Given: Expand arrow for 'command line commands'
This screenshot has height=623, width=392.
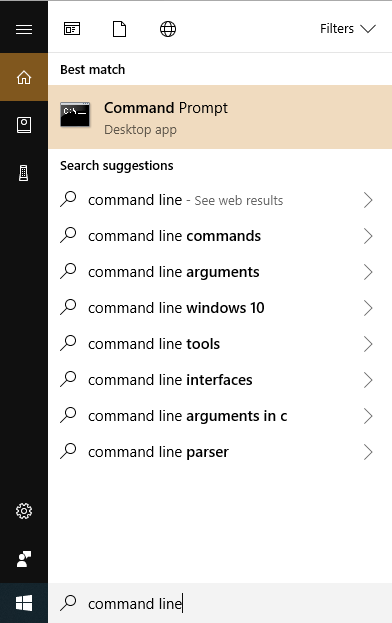Looking at the screenshot, I should [x=368, y=236].
